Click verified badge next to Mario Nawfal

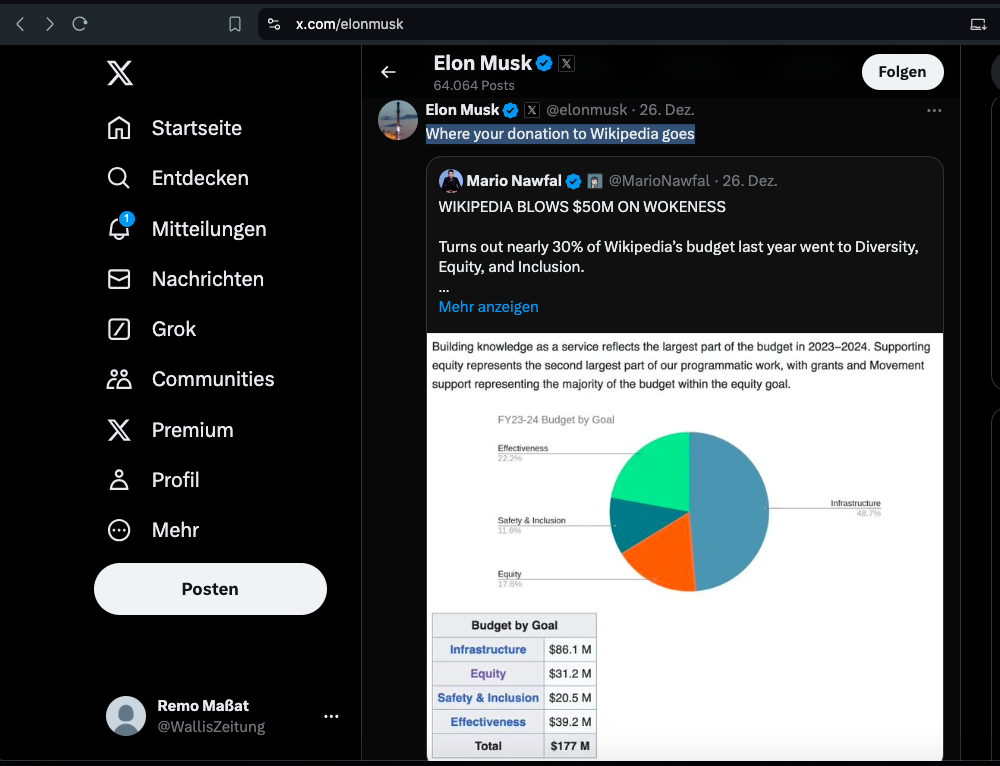click(x=573, y=181)
